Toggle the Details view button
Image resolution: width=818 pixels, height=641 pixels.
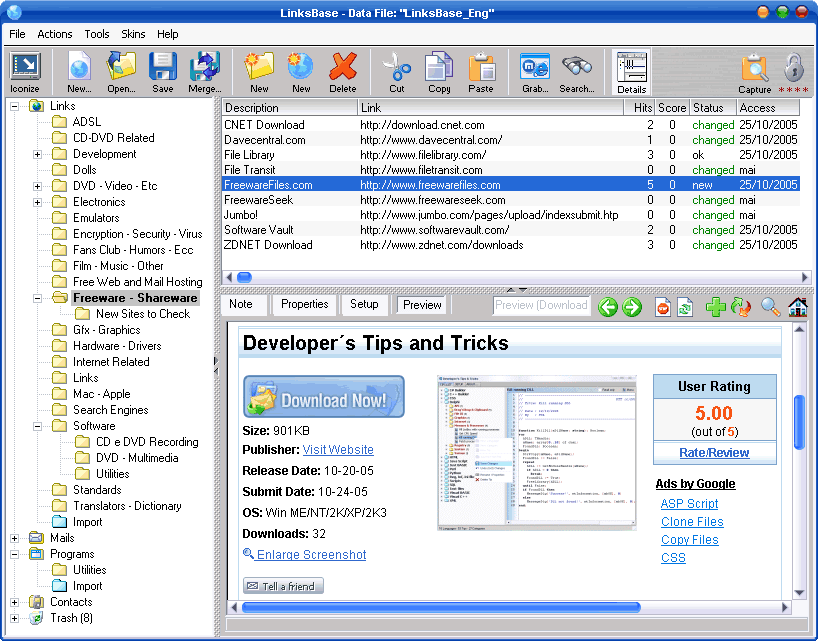coord(631,68)
